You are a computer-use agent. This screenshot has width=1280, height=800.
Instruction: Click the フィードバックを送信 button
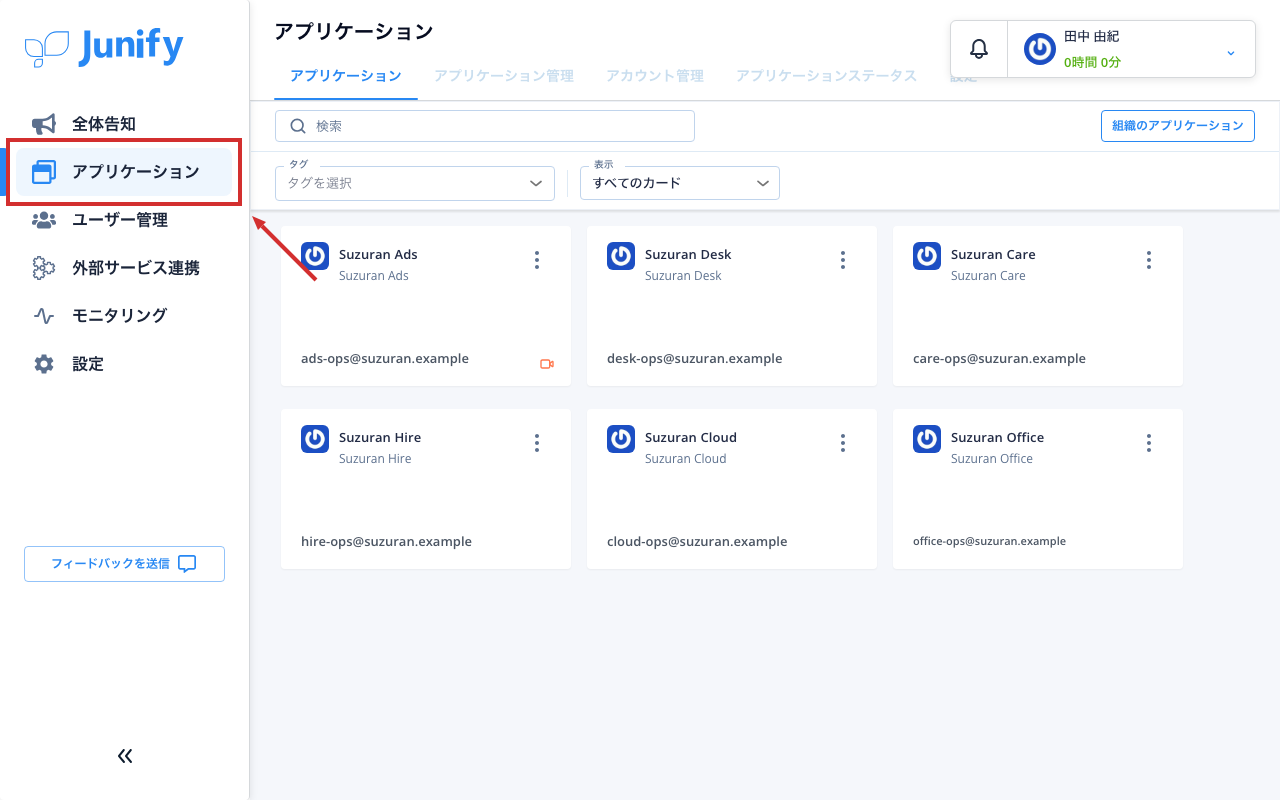tap(125, 564)
